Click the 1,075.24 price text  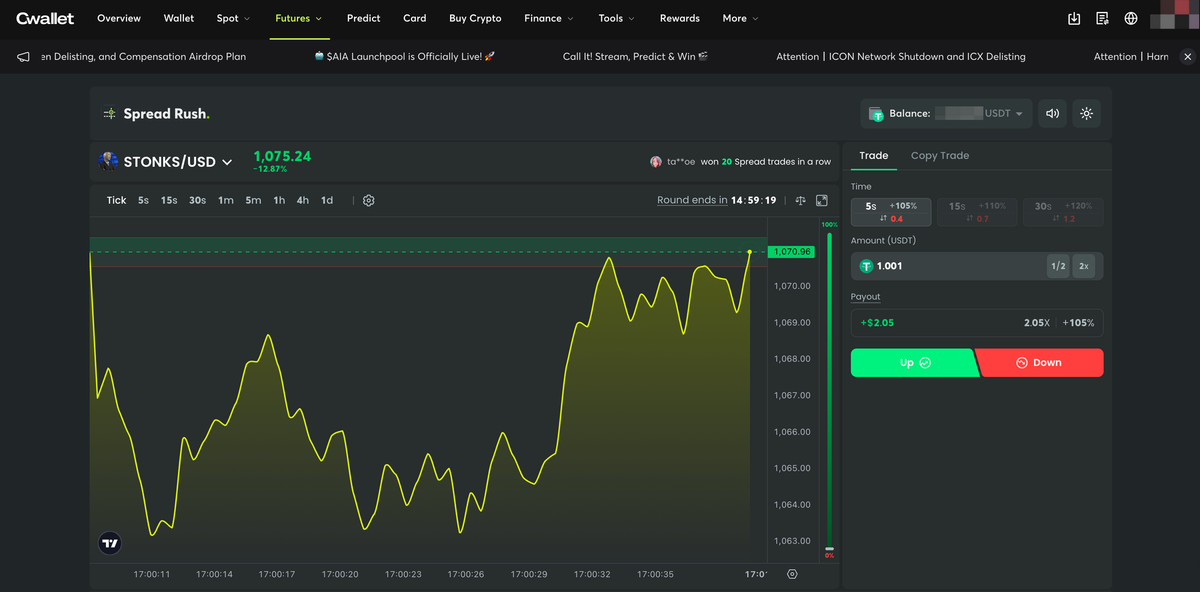click(x=282, y=156)
